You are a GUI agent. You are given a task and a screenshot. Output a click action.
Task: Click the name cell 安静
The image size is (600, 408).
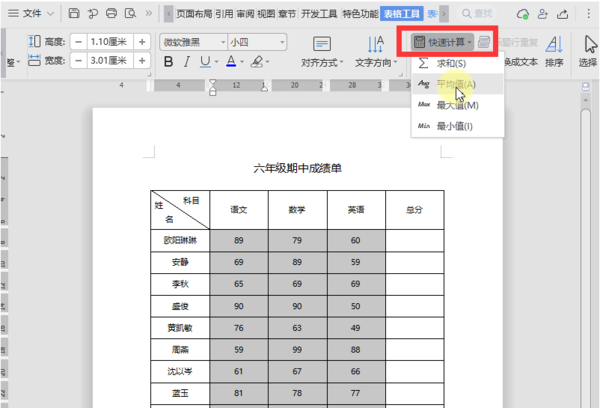[180, 262]
